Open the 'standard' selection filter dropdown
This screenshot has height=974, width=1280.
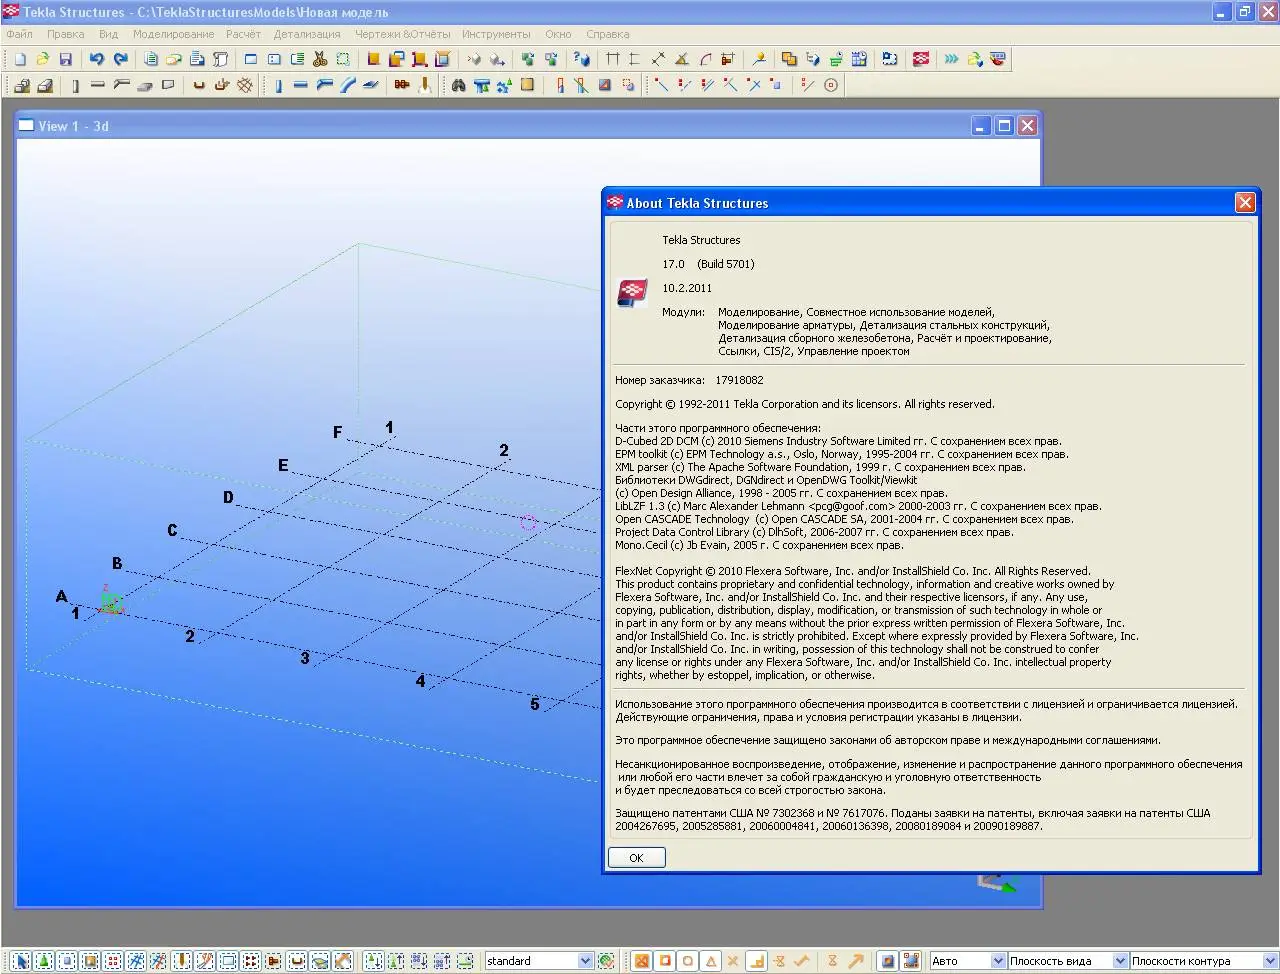[x=585, y=961]
